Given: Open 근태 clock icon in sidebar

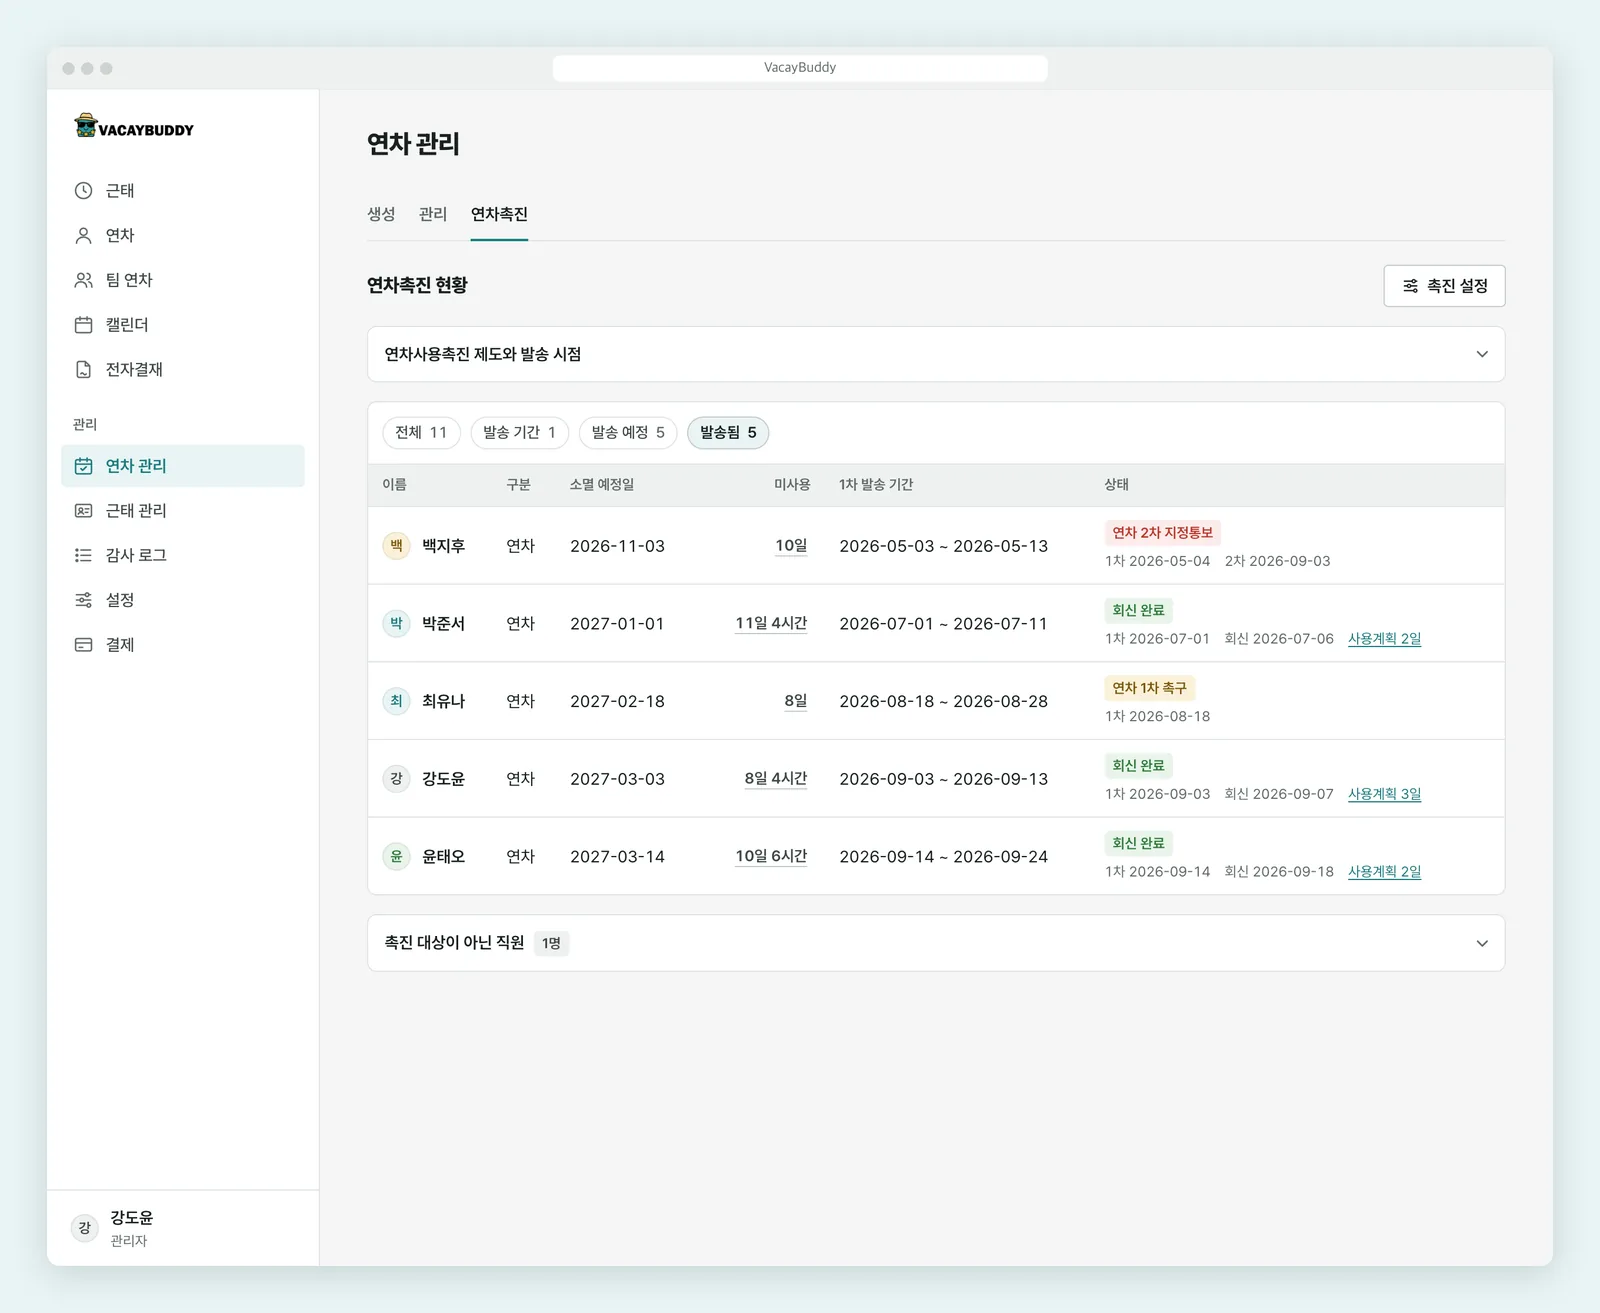Looking at the screenshot, I should click(84, 191).
